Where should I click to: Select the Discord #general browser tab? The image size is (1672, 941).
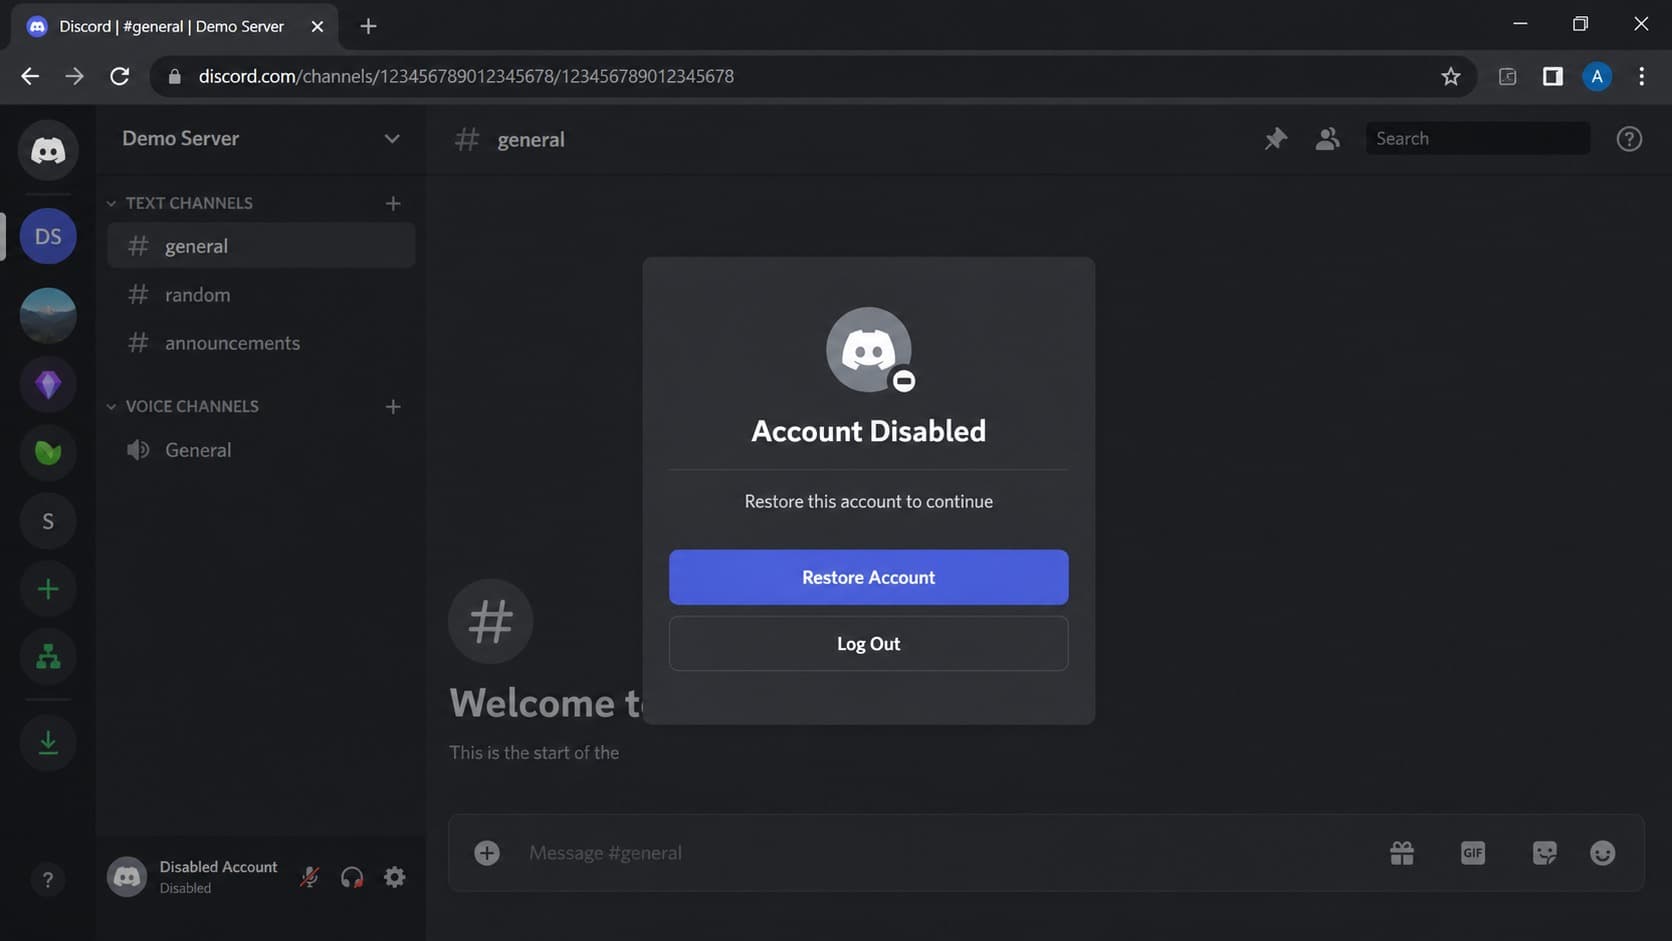172,26
